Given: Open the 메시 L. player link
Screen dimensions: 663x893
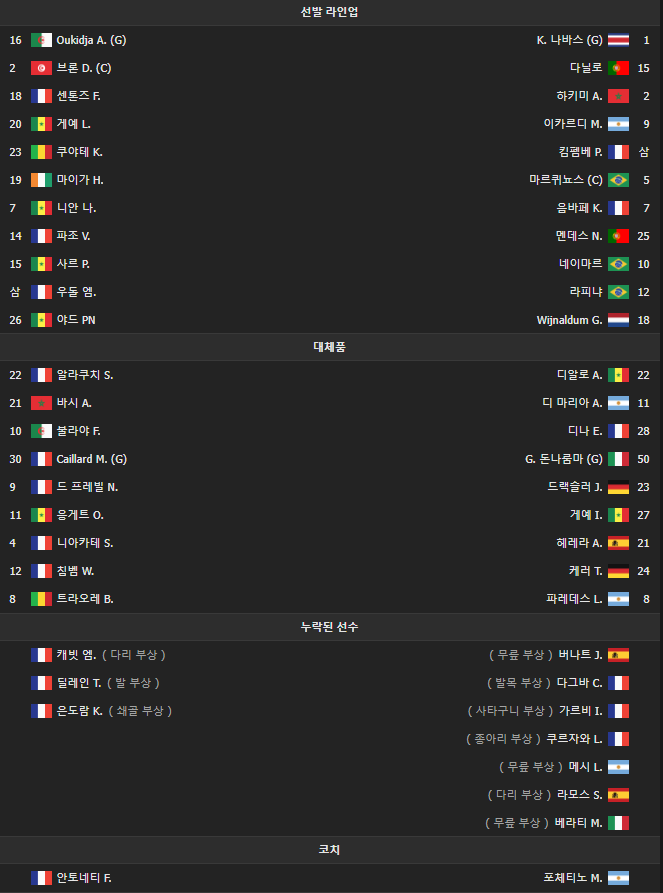Looking at the screenshot, I should [585, 767].
